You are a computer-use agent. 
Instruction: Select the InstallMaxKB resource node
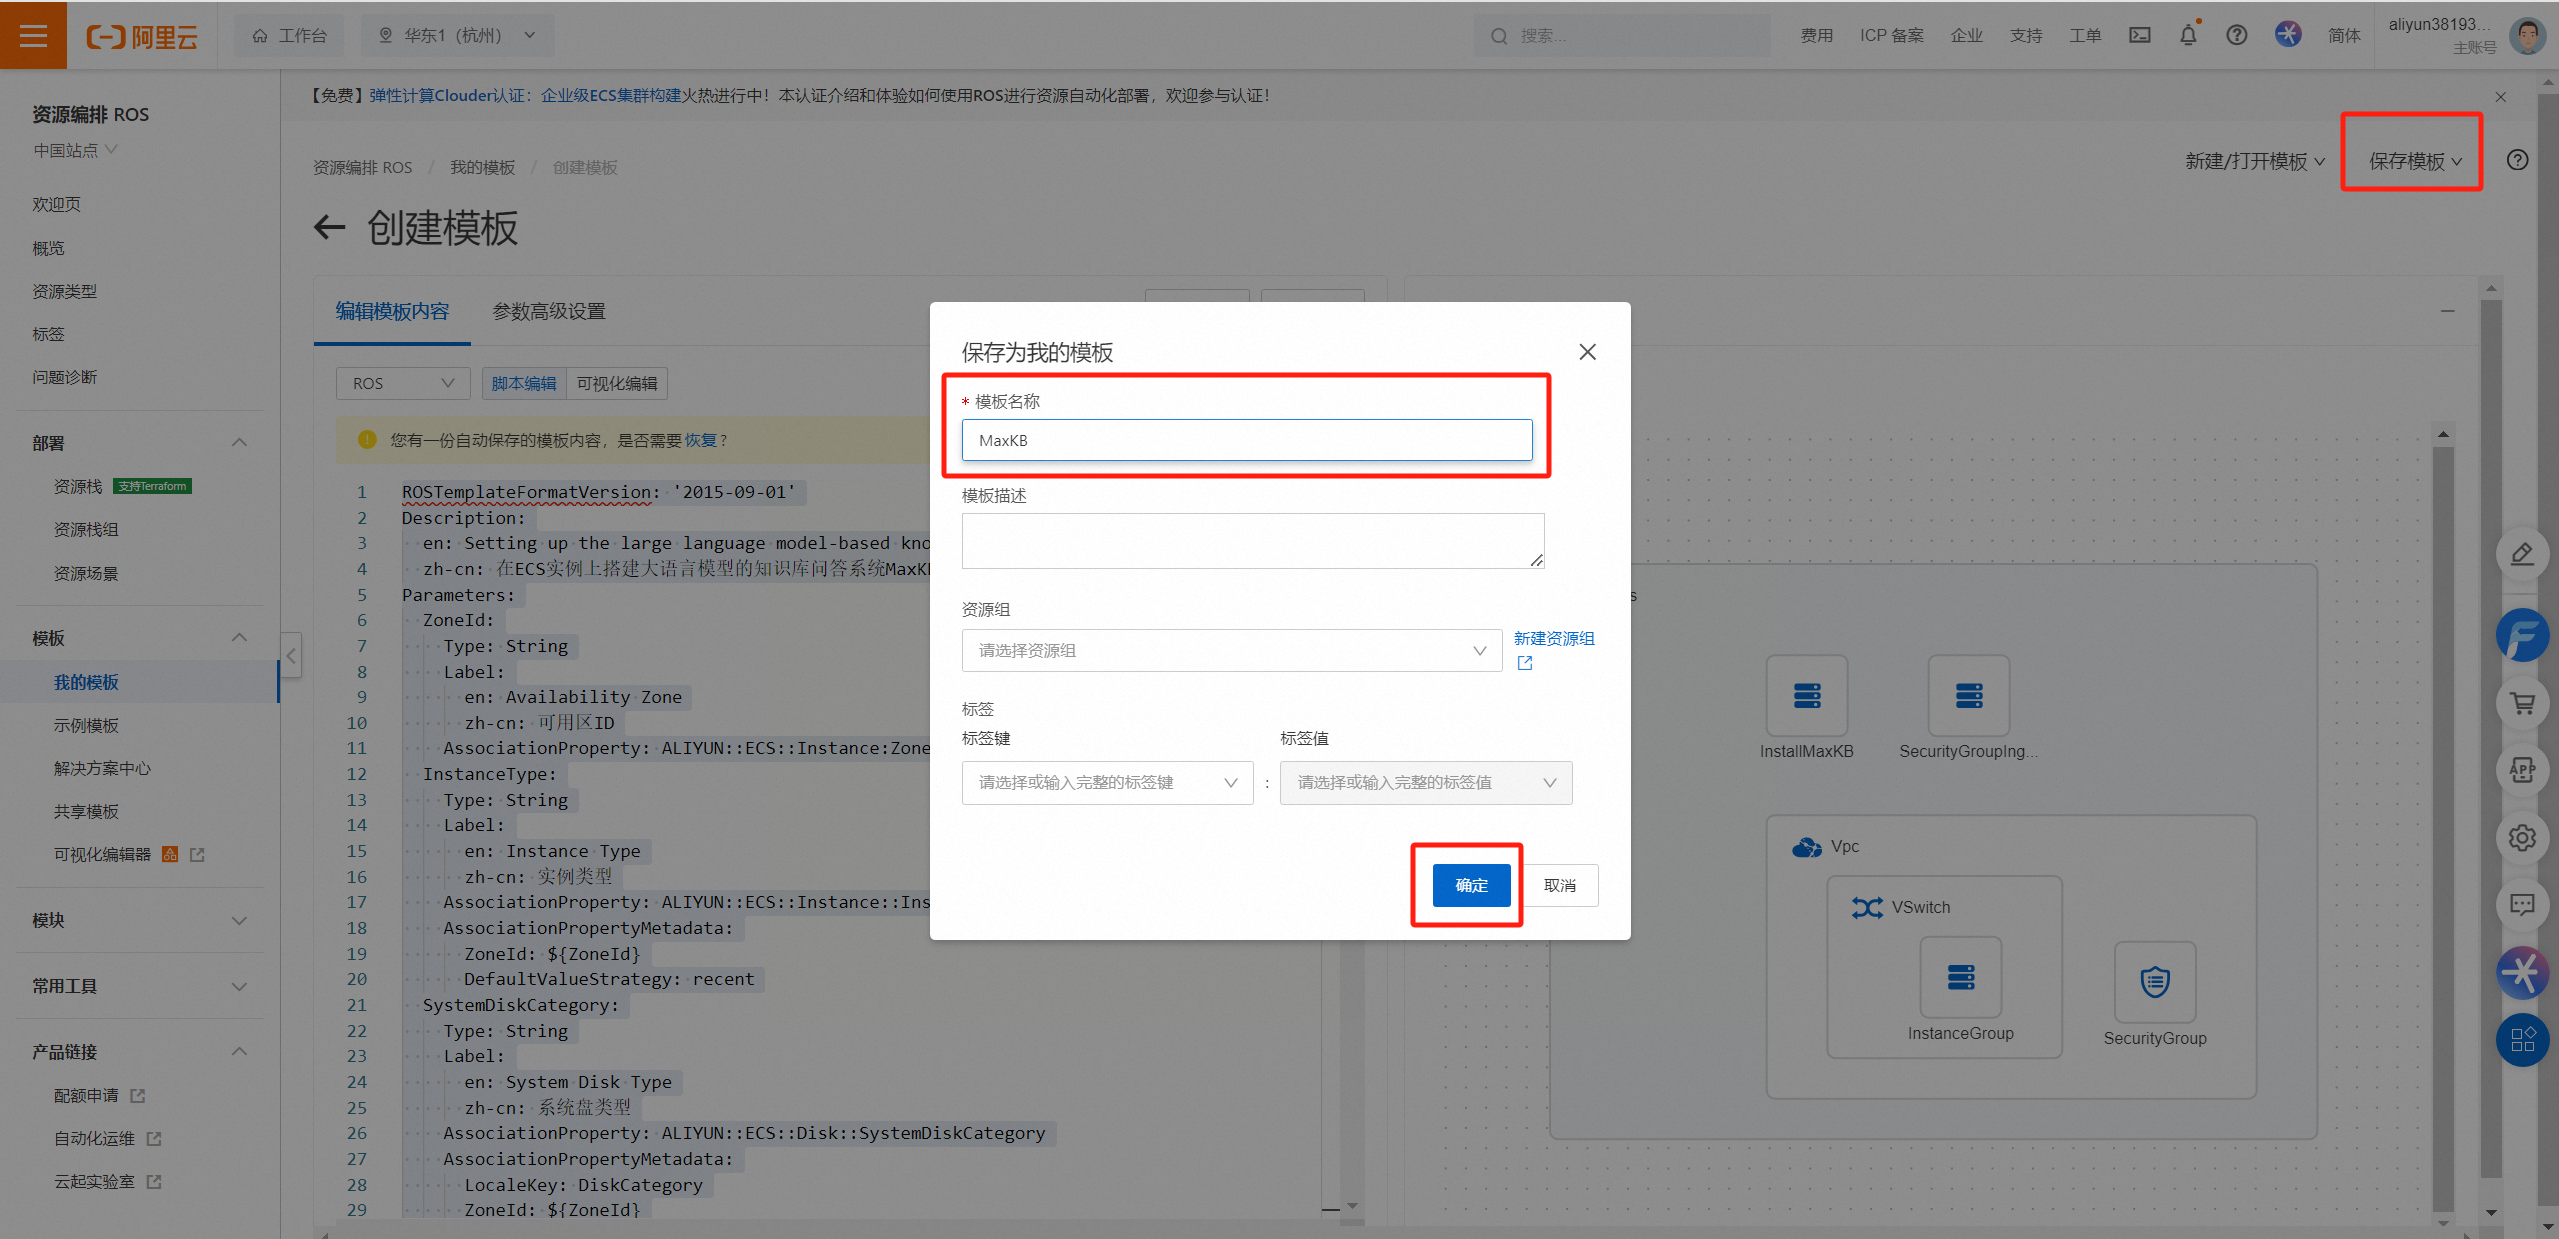coord(1806,696)
